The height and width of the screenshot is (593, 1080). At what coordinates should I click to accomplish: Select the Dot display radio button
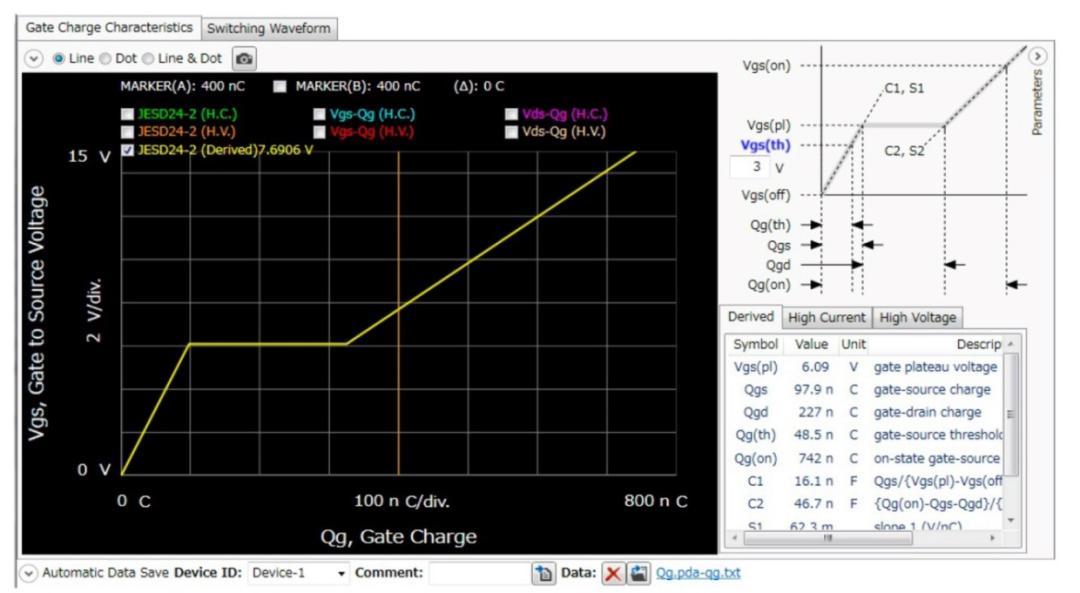[105, 59]
